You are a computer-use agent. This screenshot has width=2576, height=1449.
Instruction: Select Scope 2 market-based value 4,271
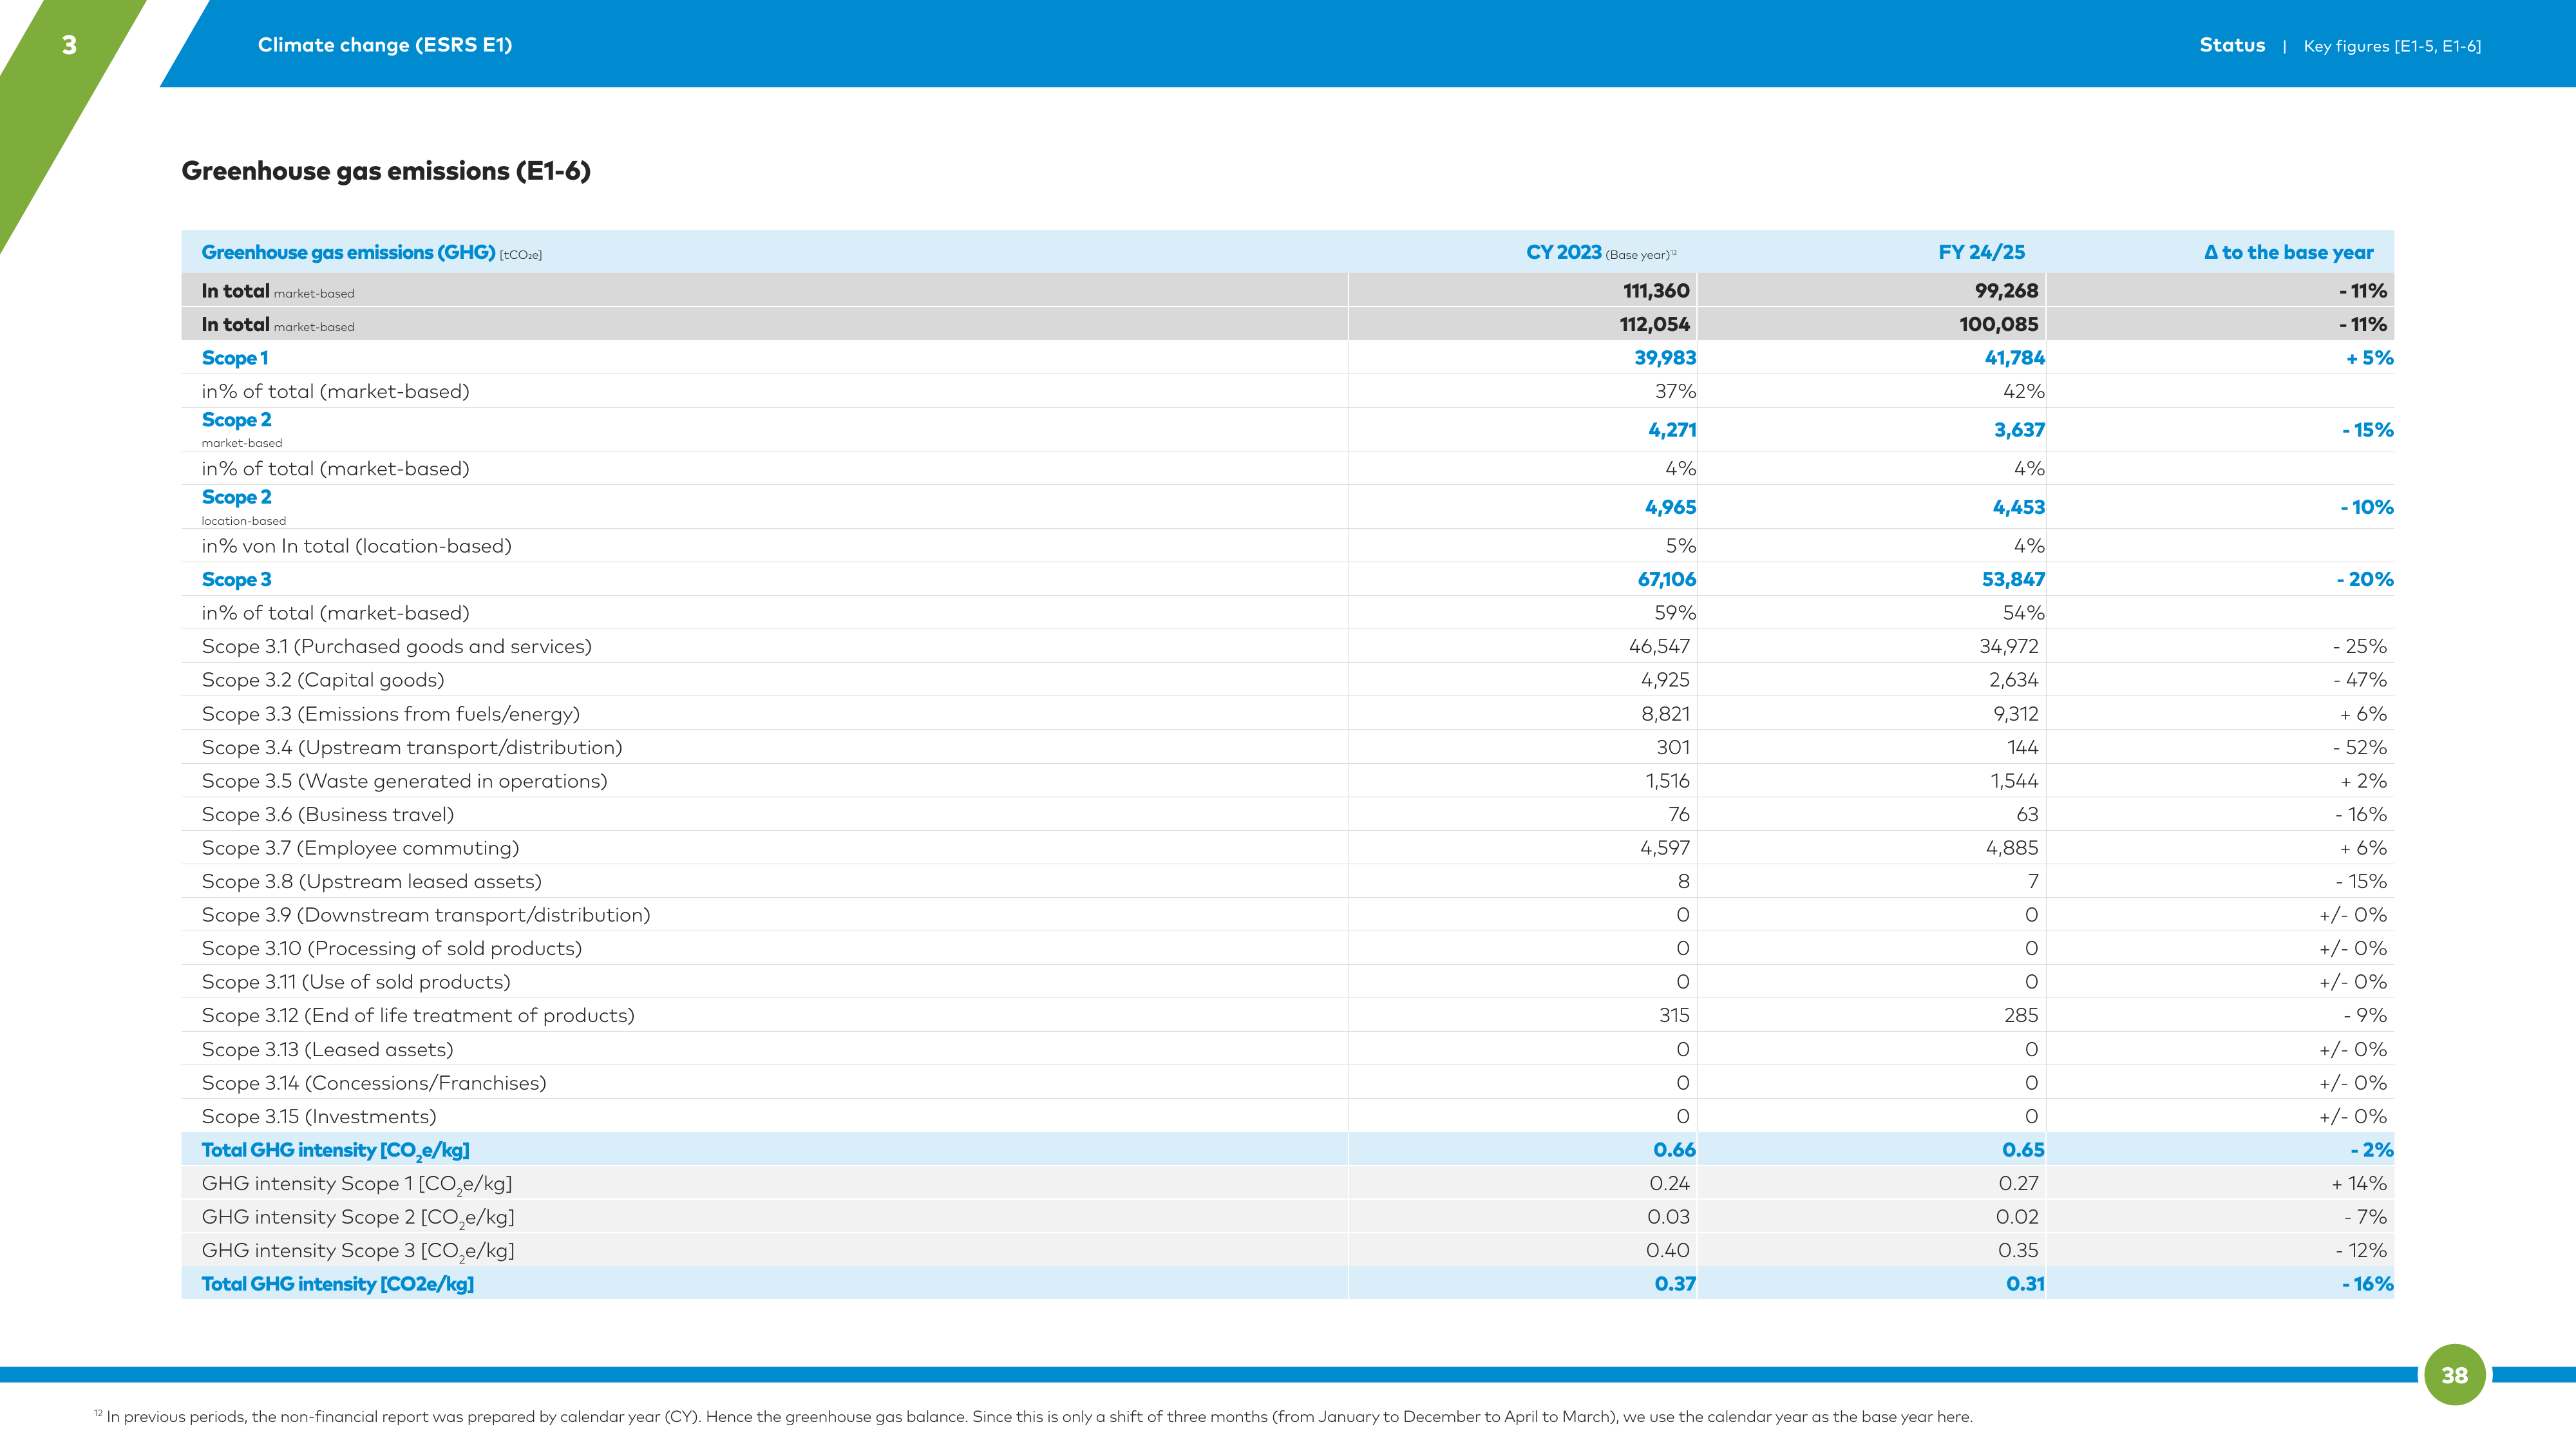(x=1672, y=430)
